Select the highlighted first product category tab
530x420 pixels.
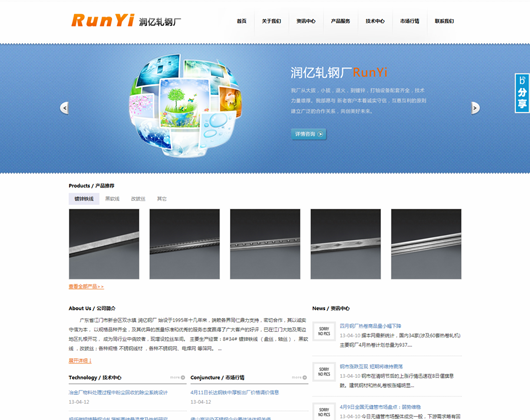coord(84,199)
